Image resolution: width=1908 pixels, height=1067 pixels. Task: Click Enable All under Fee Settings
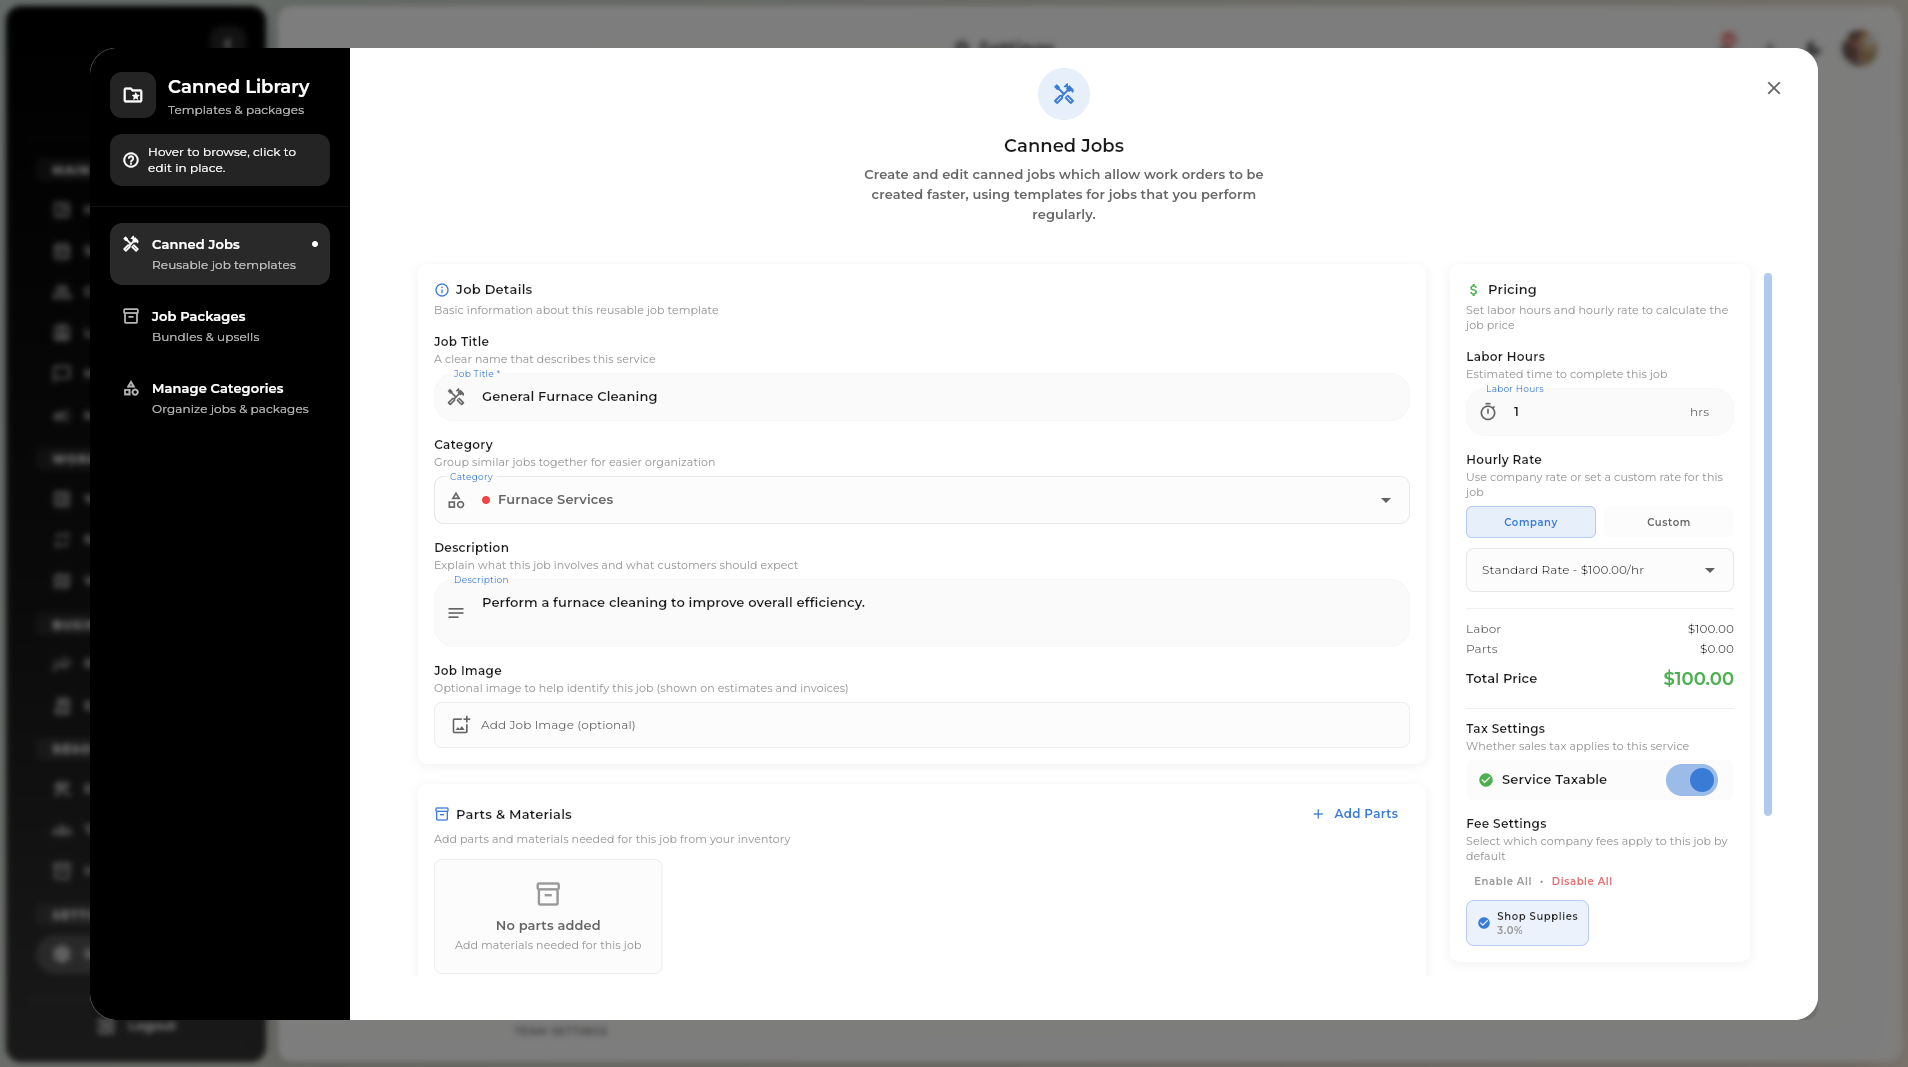click(1501, 881)
